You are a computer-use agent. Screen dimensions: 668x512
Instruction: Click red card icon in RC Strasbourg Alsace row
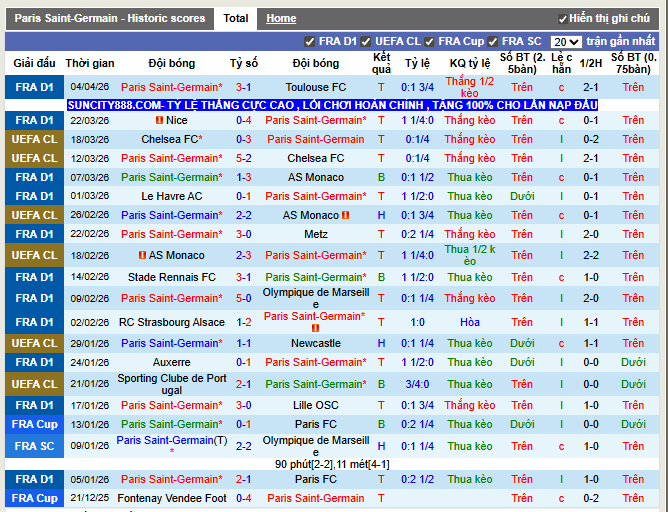click(x=315, y=328)
